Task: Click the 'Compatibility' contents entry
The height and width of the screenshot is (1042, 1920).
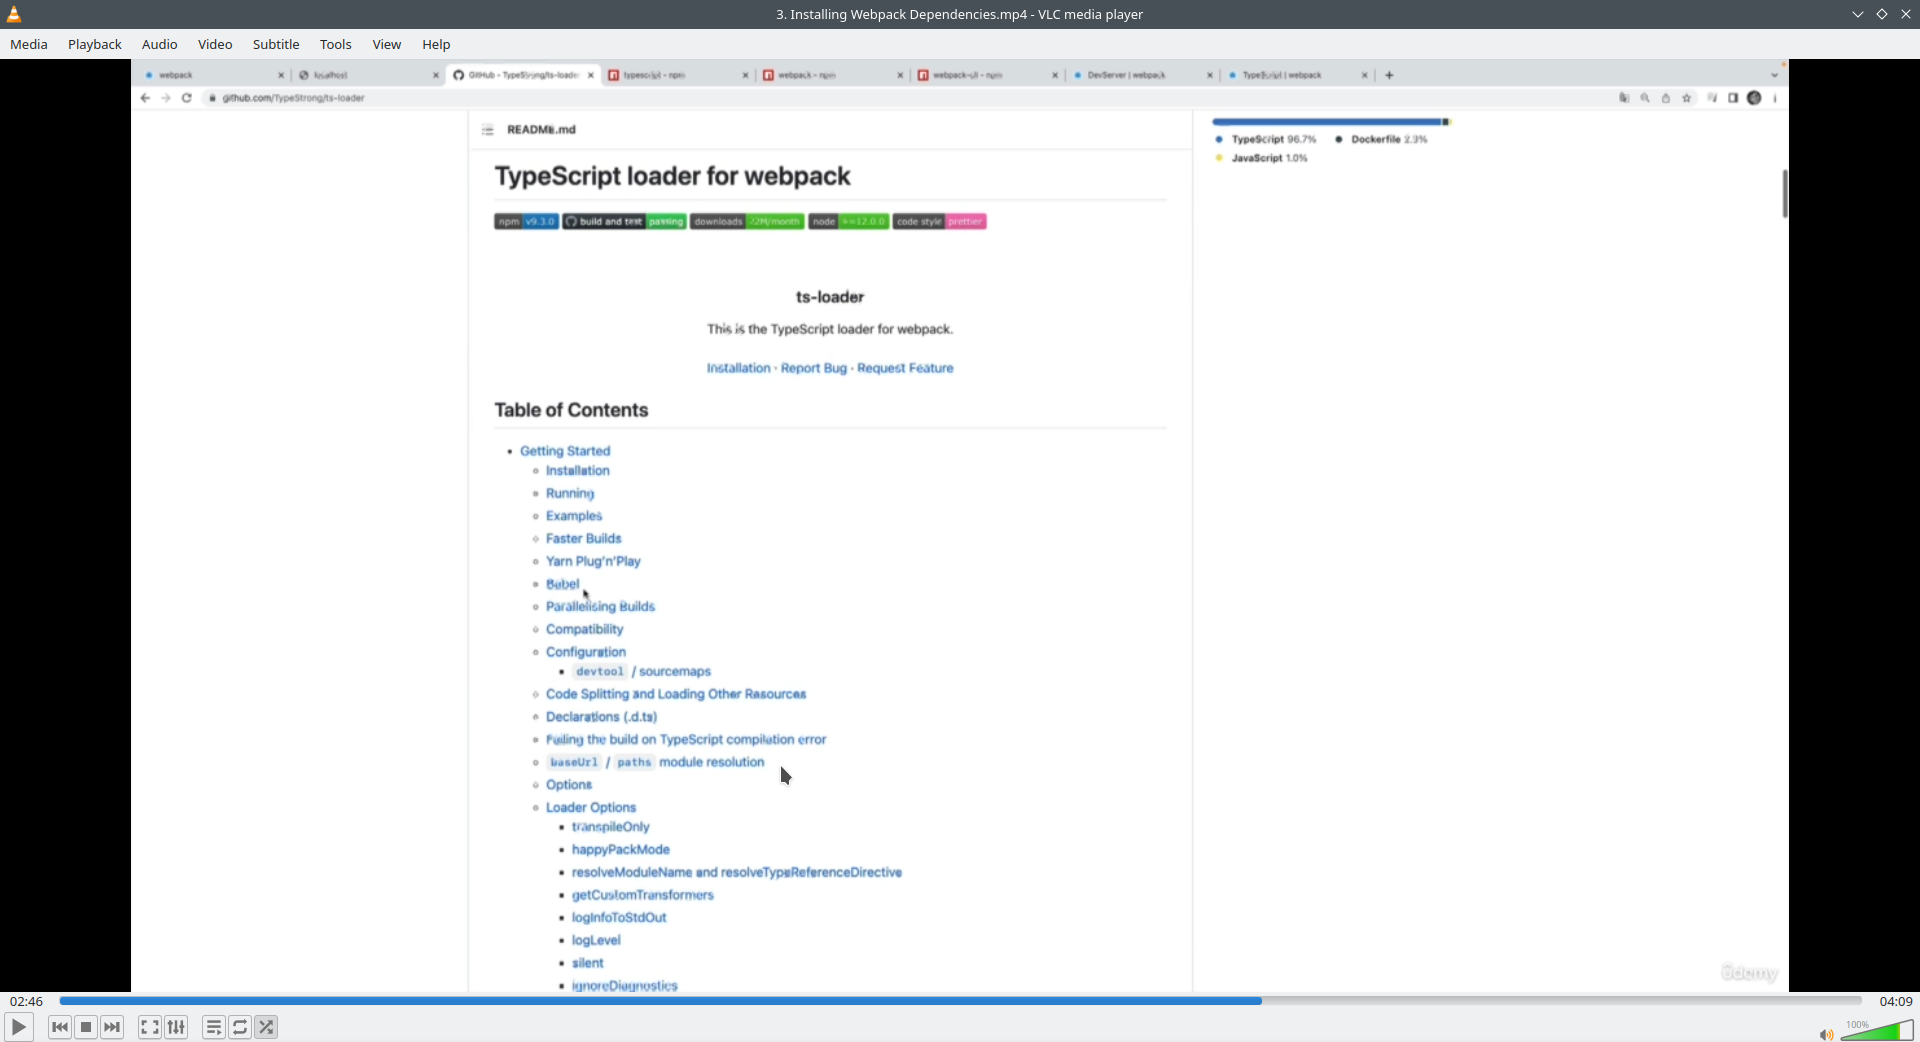Action: (584, 630)
